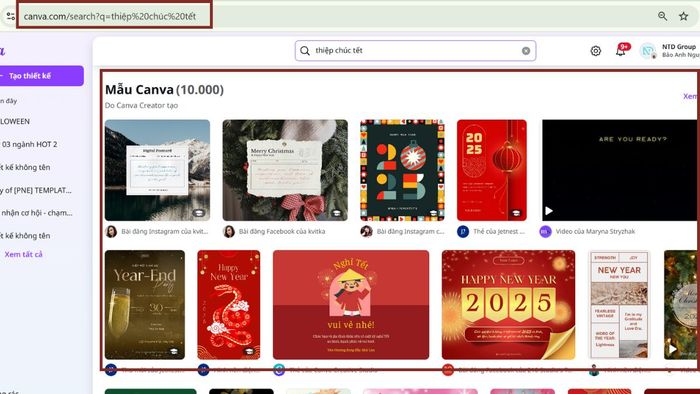Click the education badge on Merry Christmas template
Image resolution: width=700 pixels, height=394 pixels.
point(337,213)
